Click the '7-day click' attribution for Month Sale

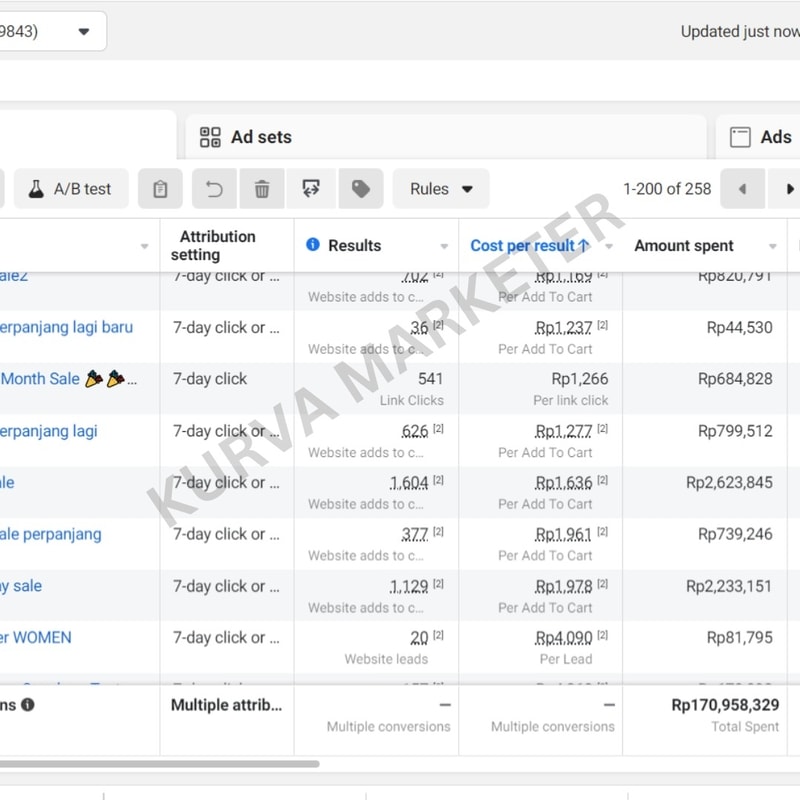pyautogui.click(x=210, y=379)
